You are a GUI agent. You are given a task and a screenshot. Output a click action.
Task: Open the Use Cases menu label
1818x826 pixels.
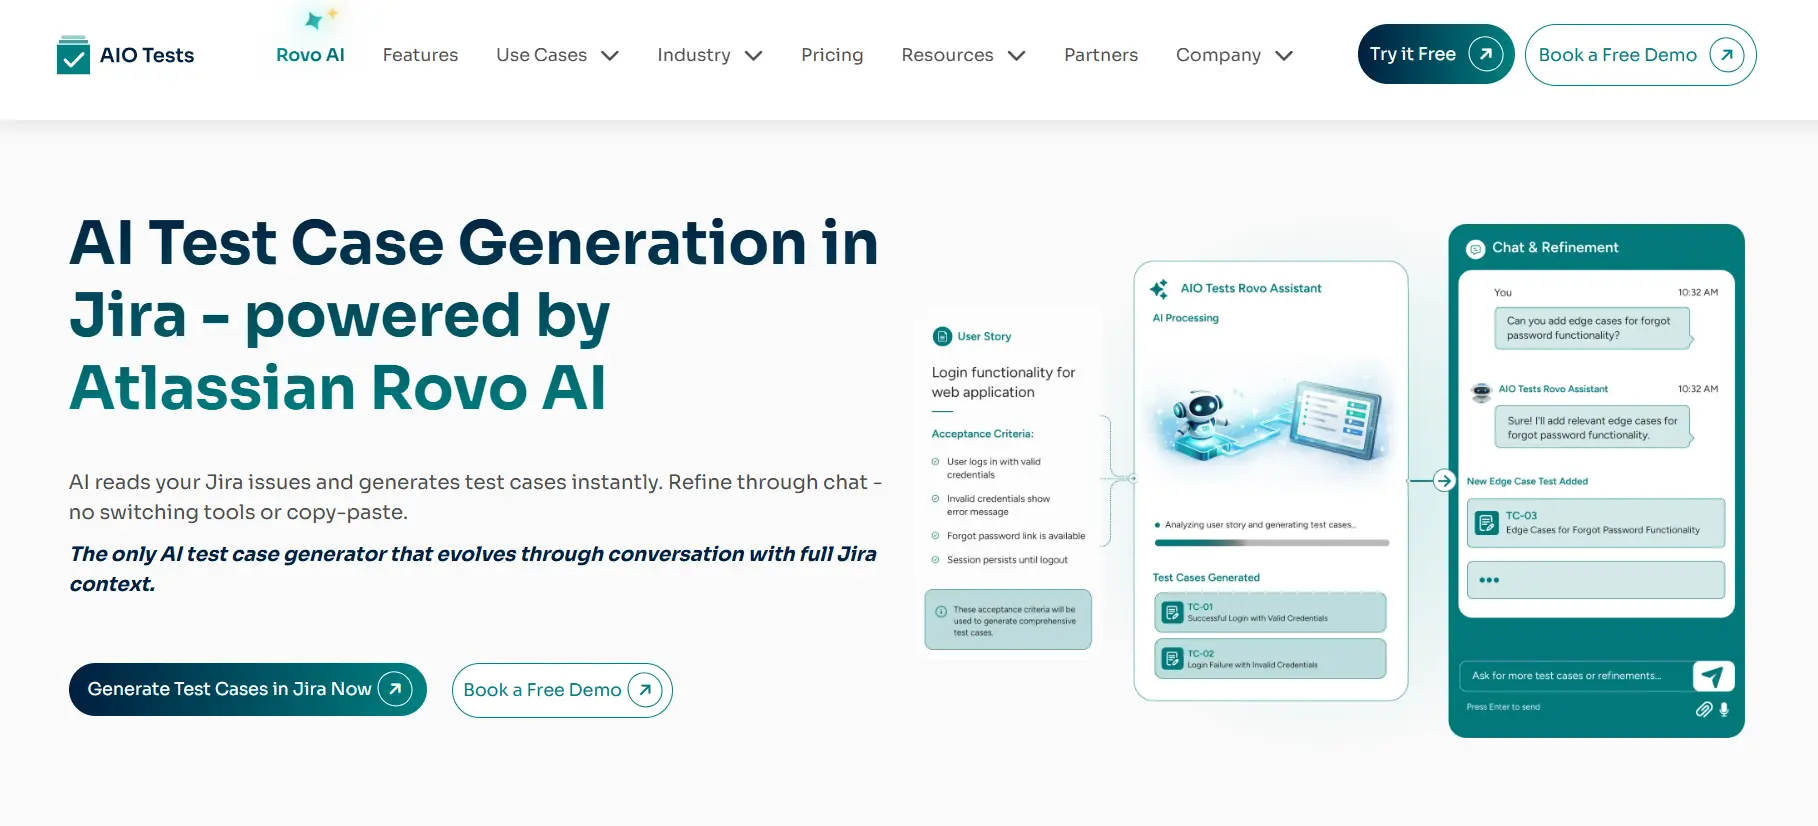coord(541,55)
